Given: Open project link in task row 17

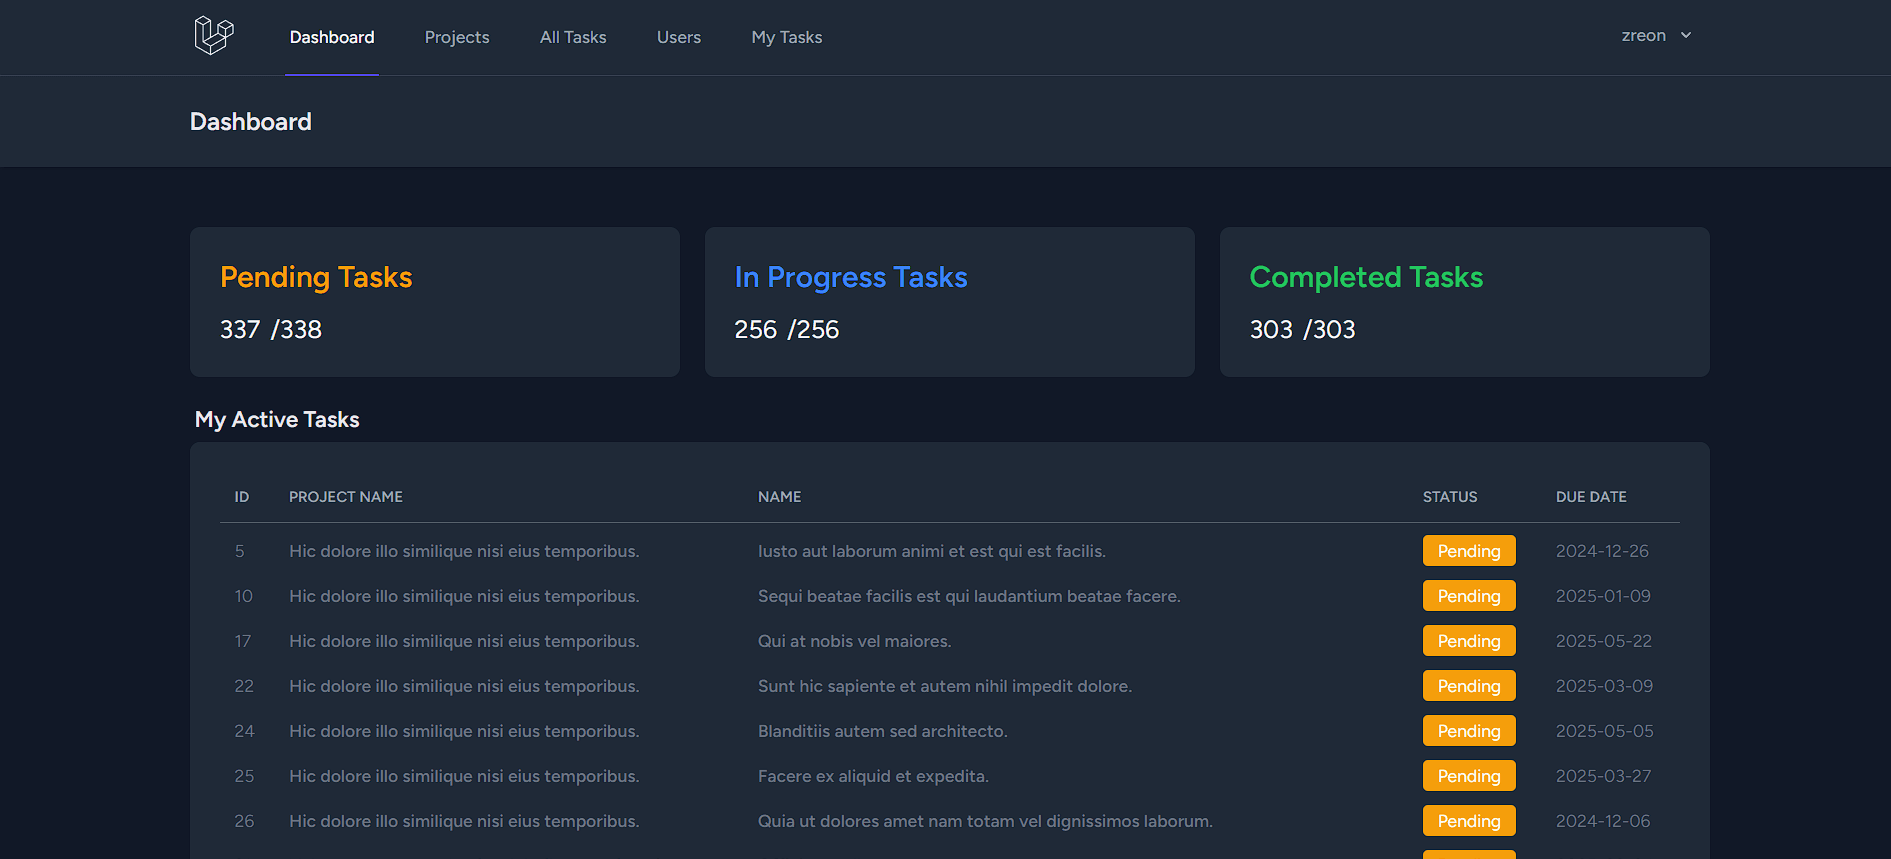Looking at the screenshot, I should click(464, 641).
